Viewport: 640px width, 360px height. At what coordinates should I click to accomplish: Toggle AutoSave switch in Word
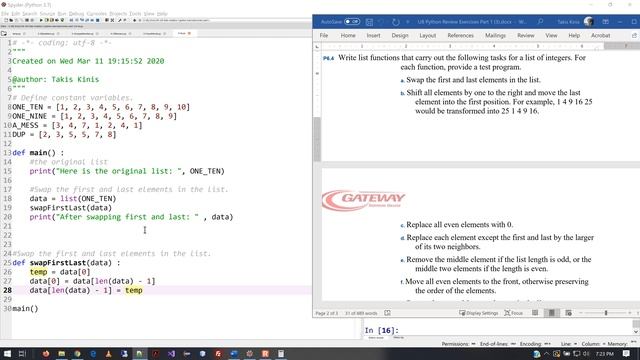[x=352, y=22]
